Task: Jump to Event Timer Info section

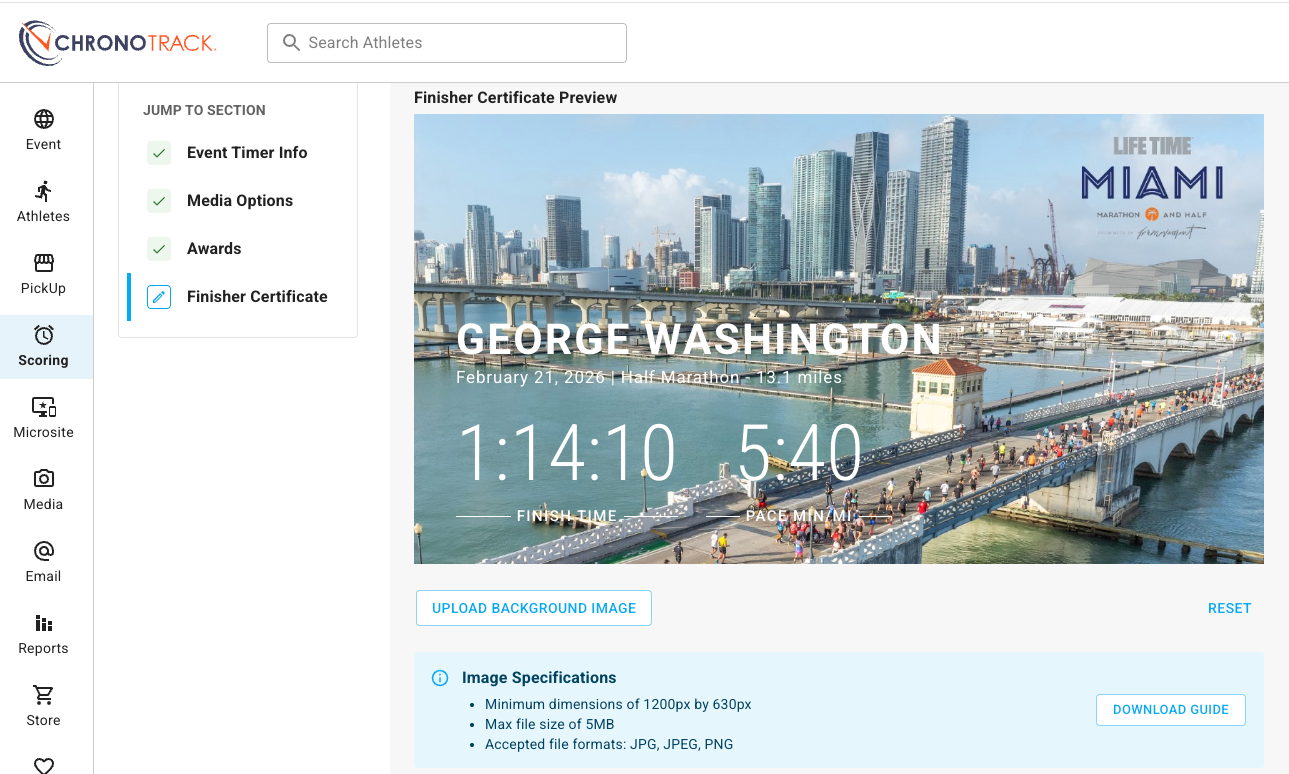Action: (246, 153)
